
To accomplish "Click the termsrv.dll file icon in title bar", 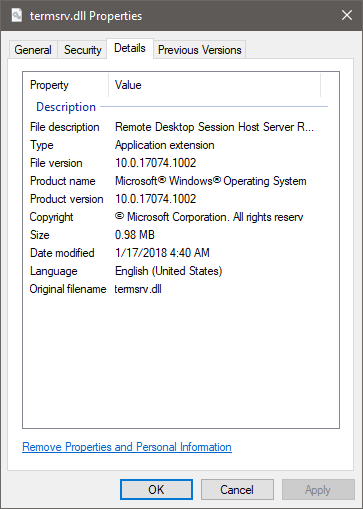I will coord(17,16).
